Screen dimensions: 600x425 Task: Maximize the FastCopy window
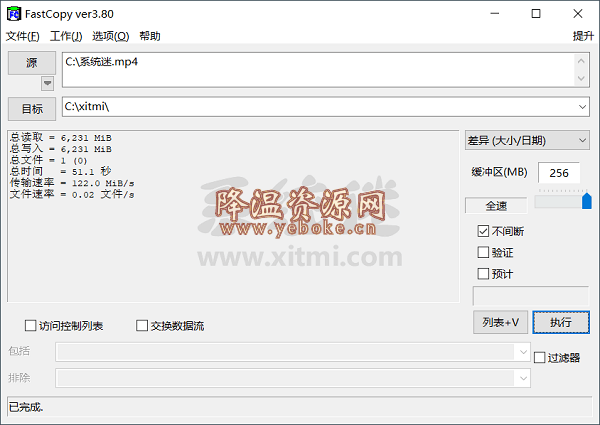point(536,14)
